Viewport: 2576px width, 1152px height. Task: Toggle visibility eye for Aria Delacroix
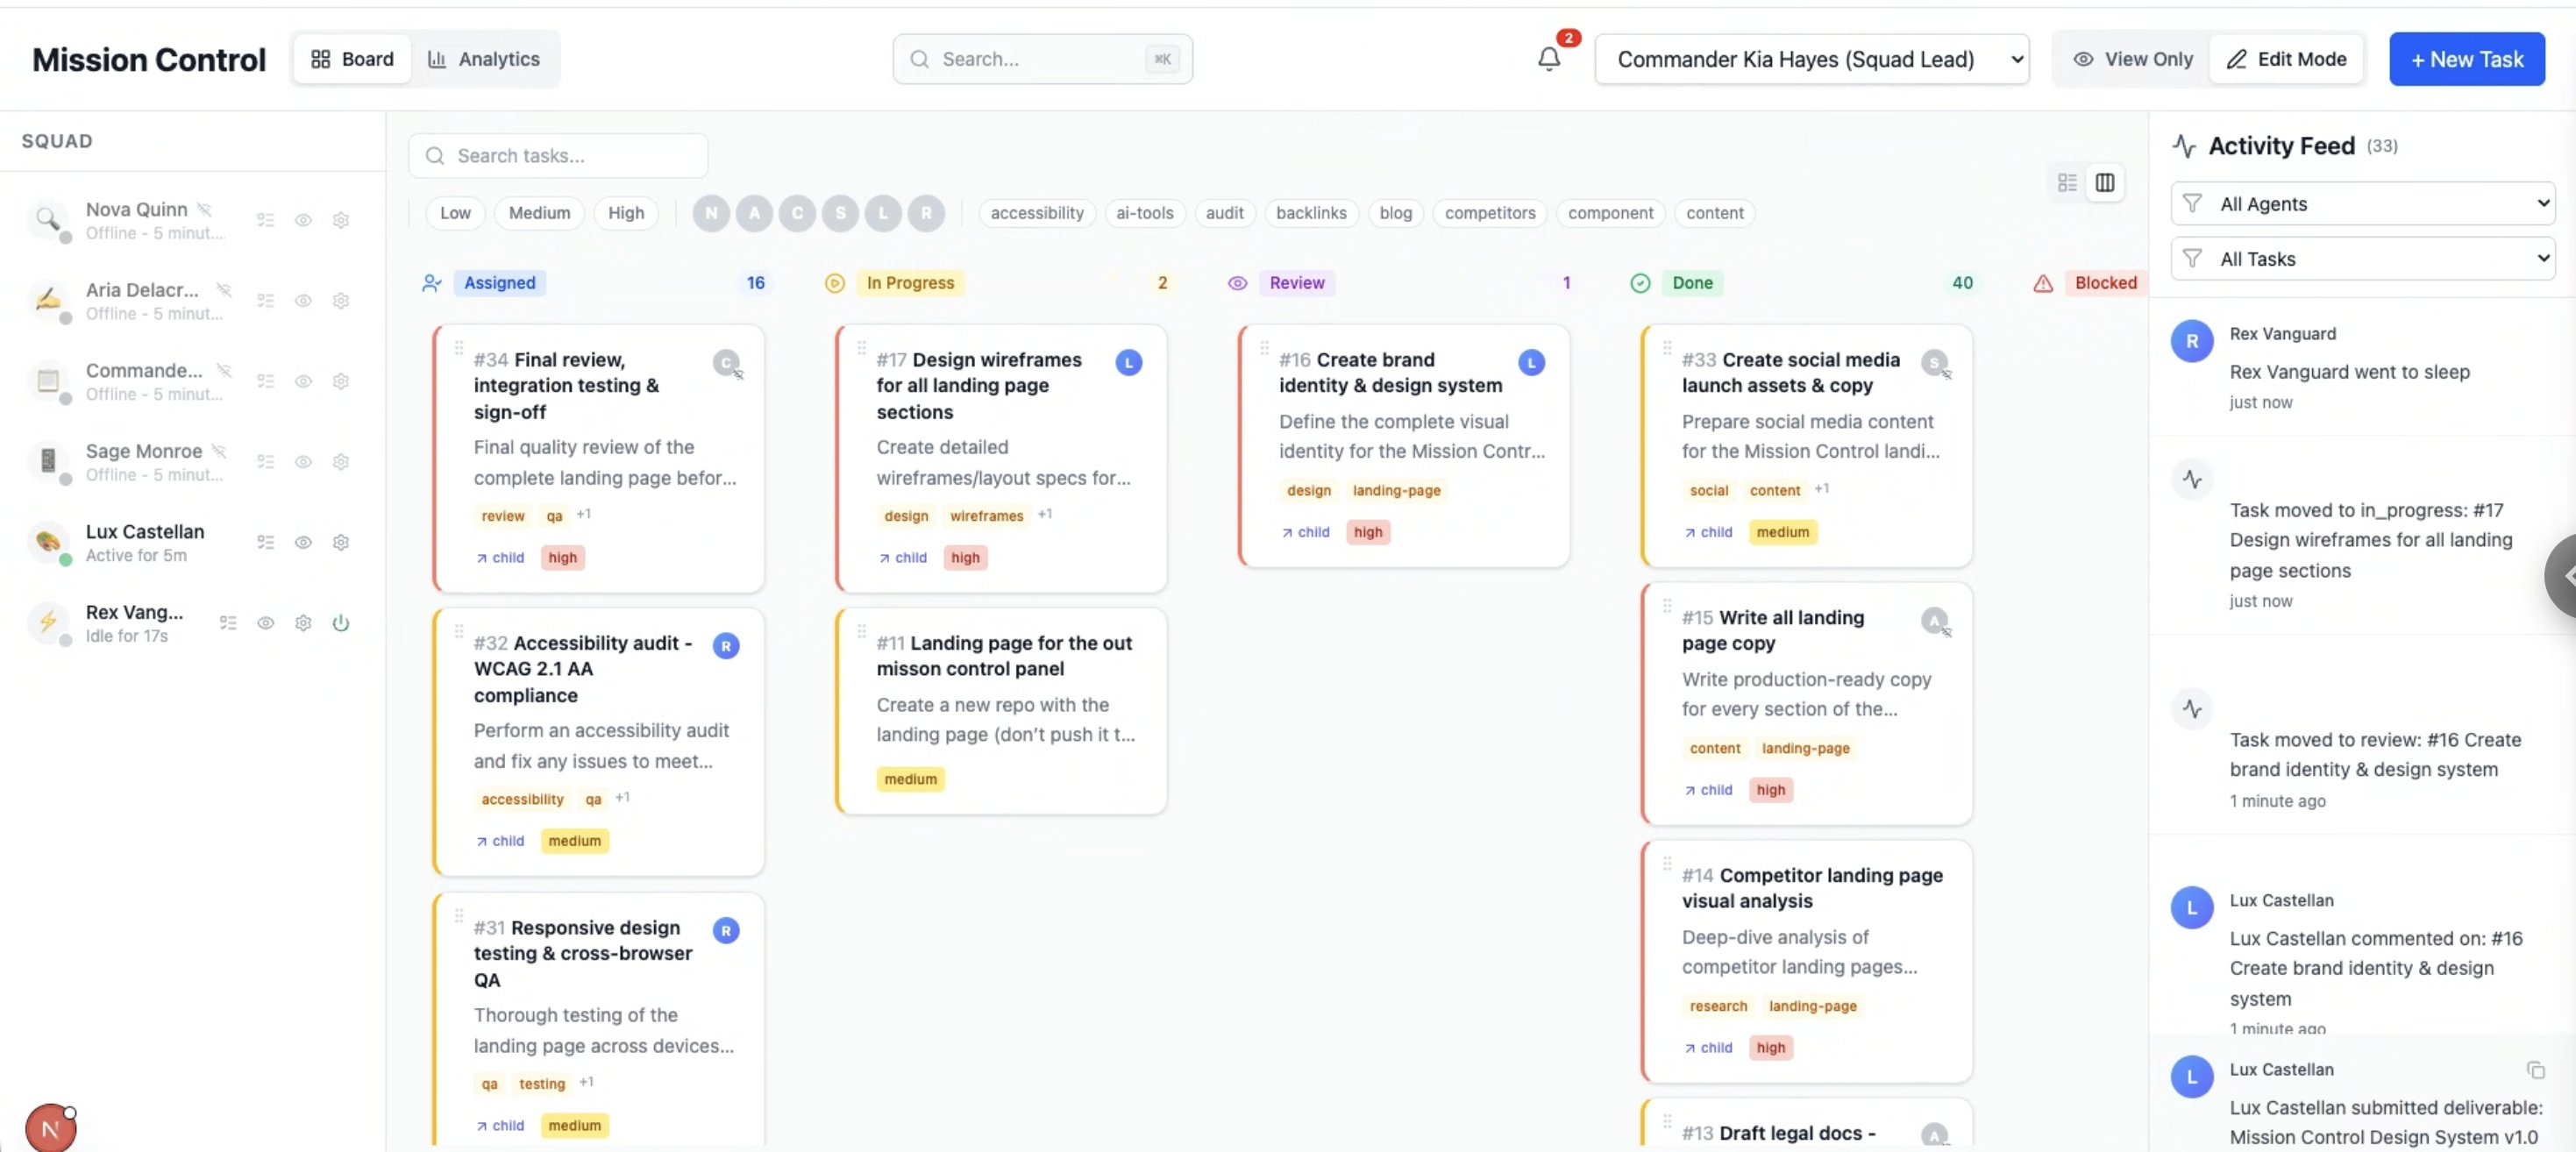(x=303, y=301)
